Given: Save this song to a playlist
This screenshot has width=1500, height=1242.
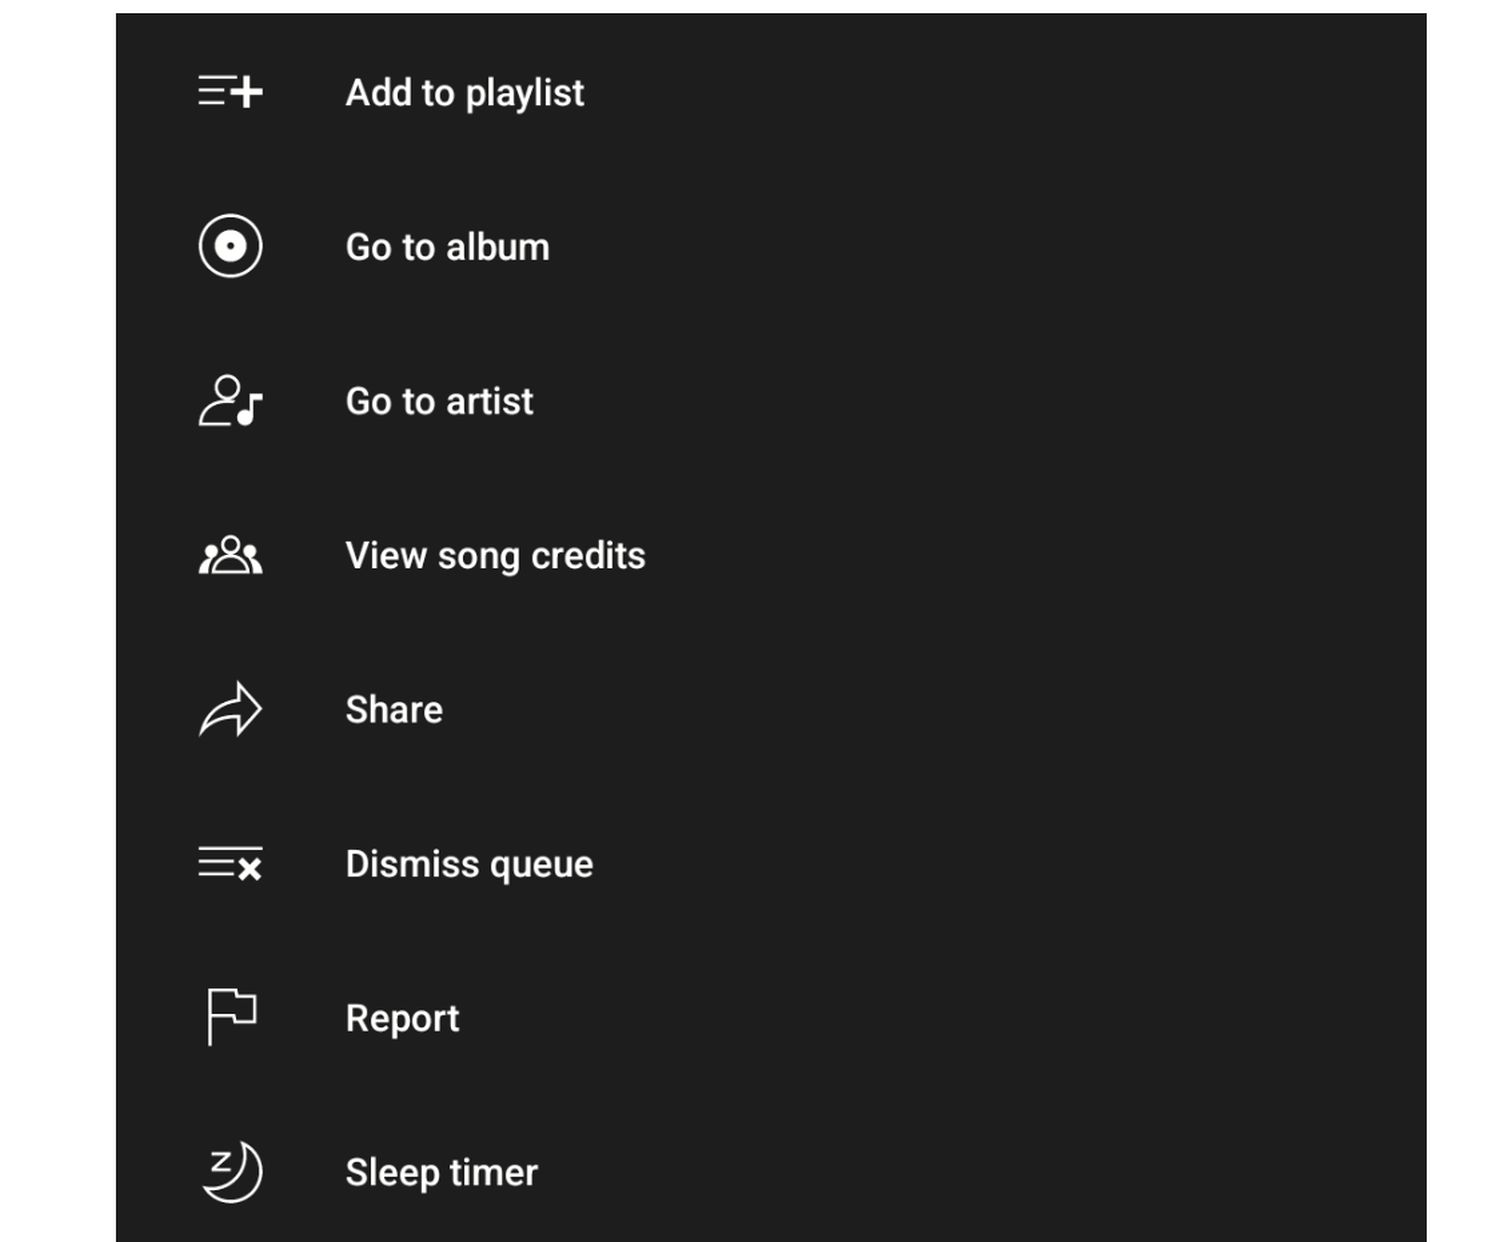Looking at the screenshot, I should (464, 93).
